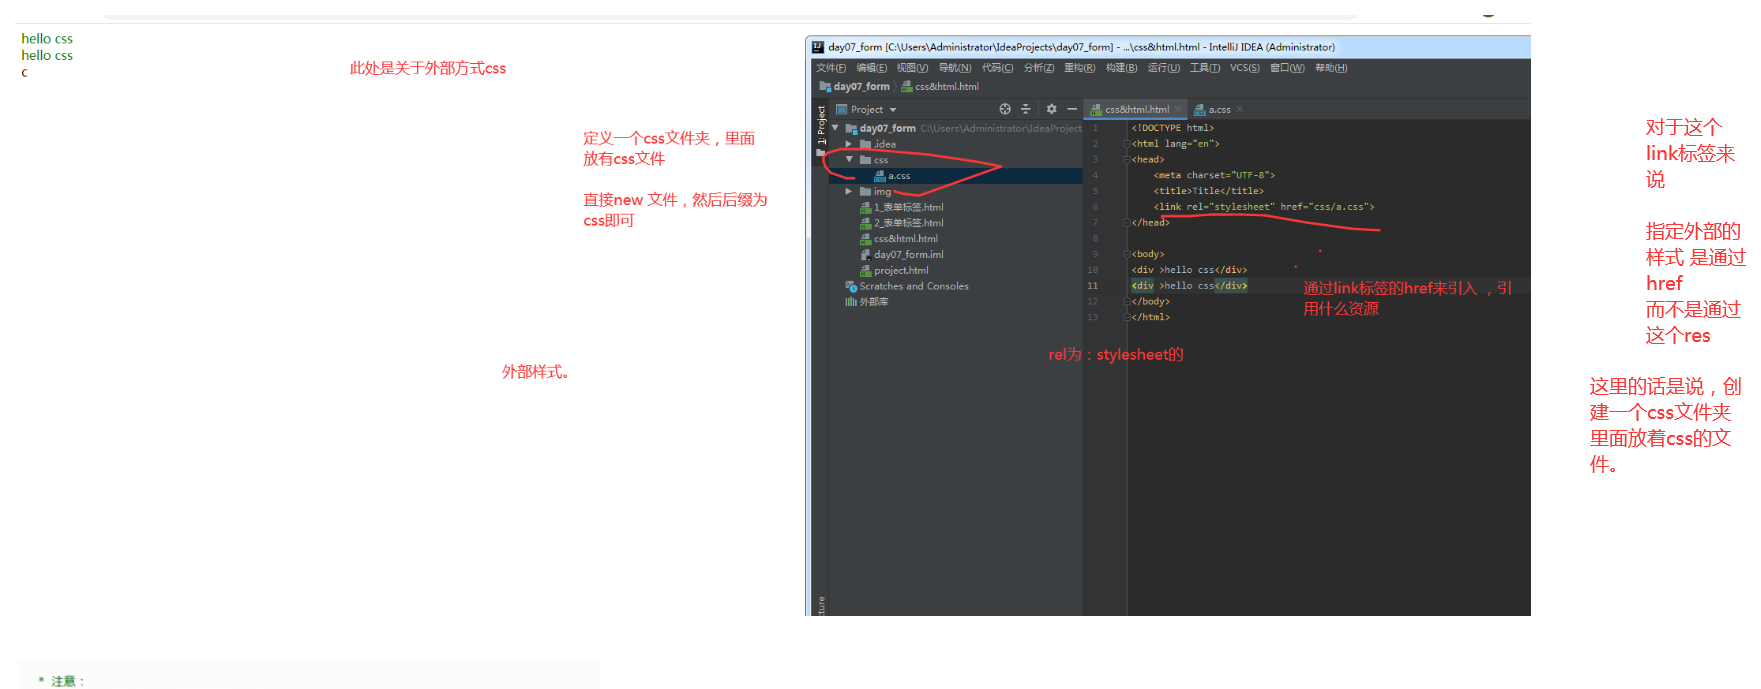The image size is (1761, 689).
Task: Click the project.html file icon
Action: click(x=865, y=271)
